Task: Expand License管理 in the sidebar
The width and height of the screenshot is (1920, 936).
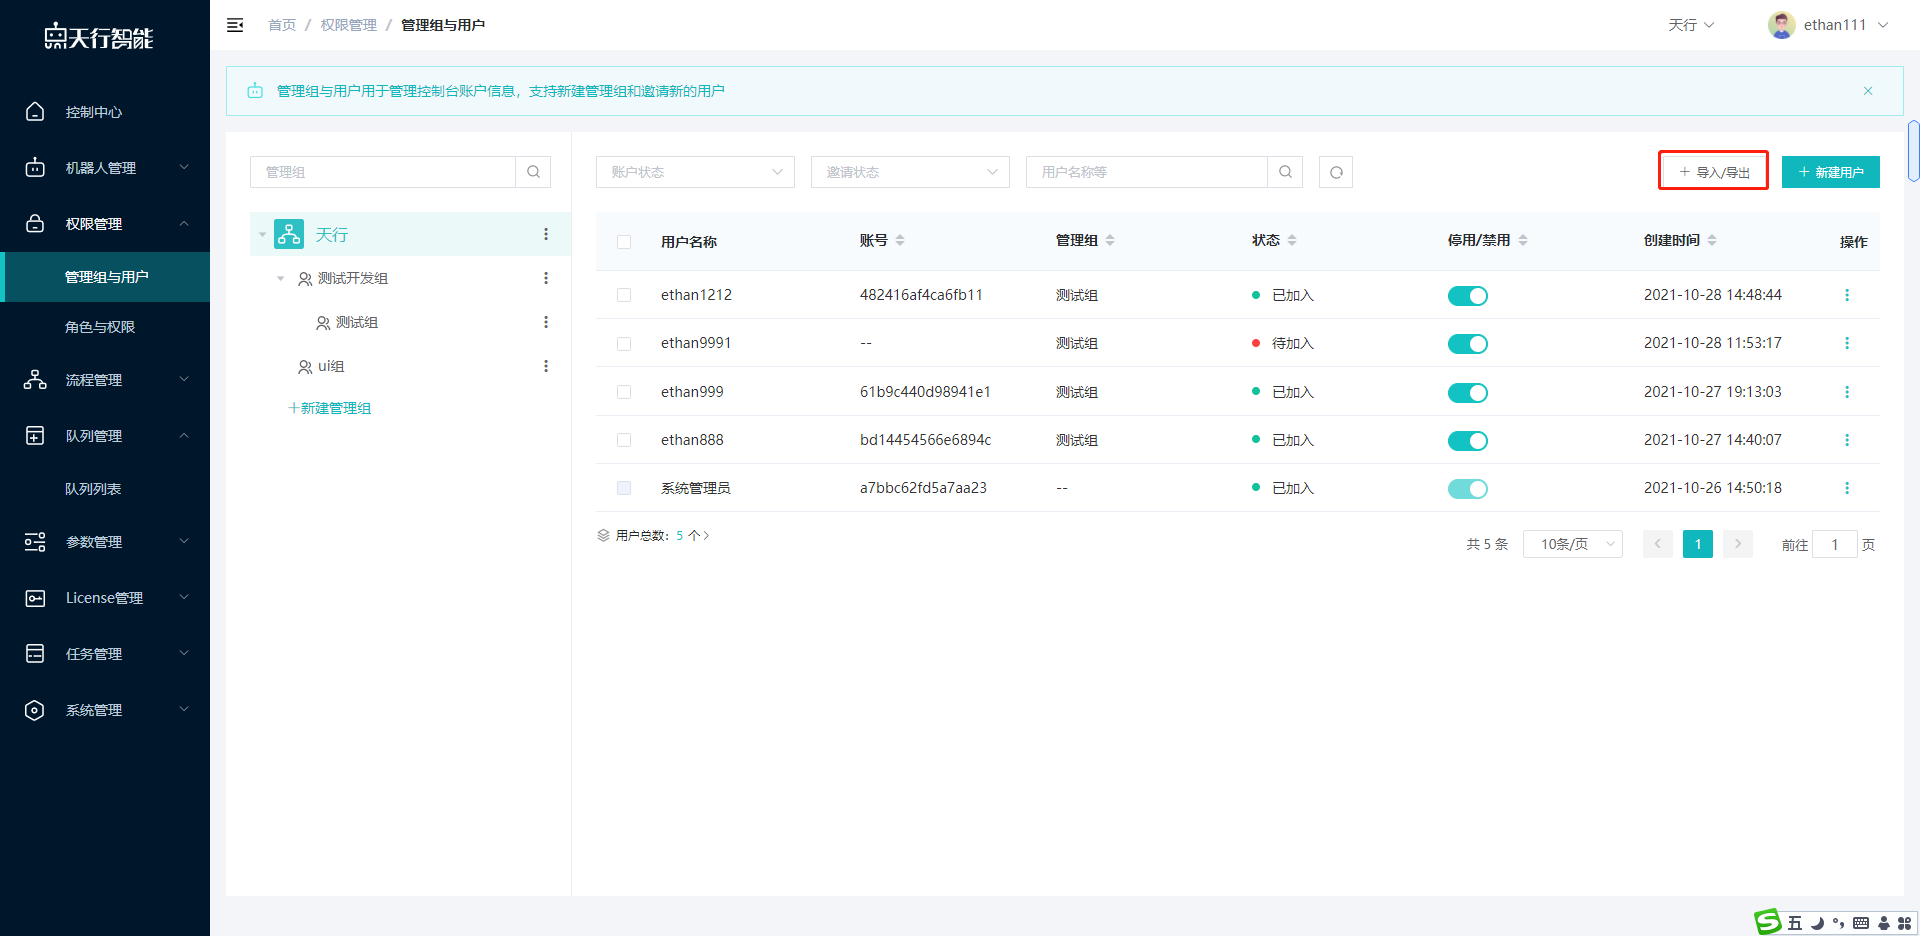Action: (105, 598)
